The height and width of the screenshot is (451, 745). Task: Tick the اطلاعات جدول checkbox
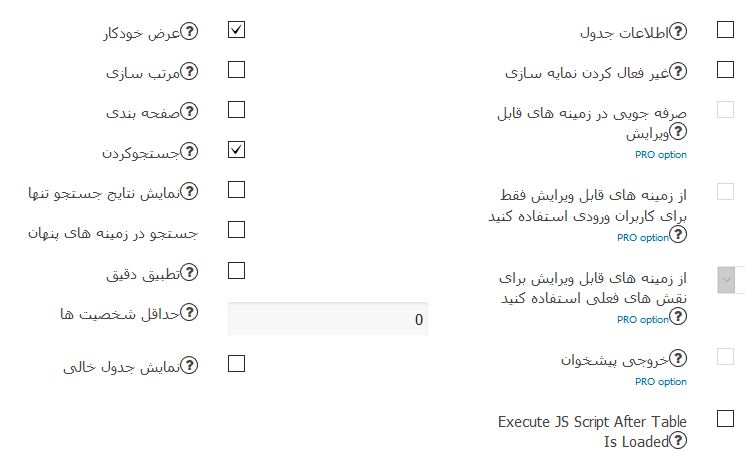pyautogui.click(x=726, y=29)
